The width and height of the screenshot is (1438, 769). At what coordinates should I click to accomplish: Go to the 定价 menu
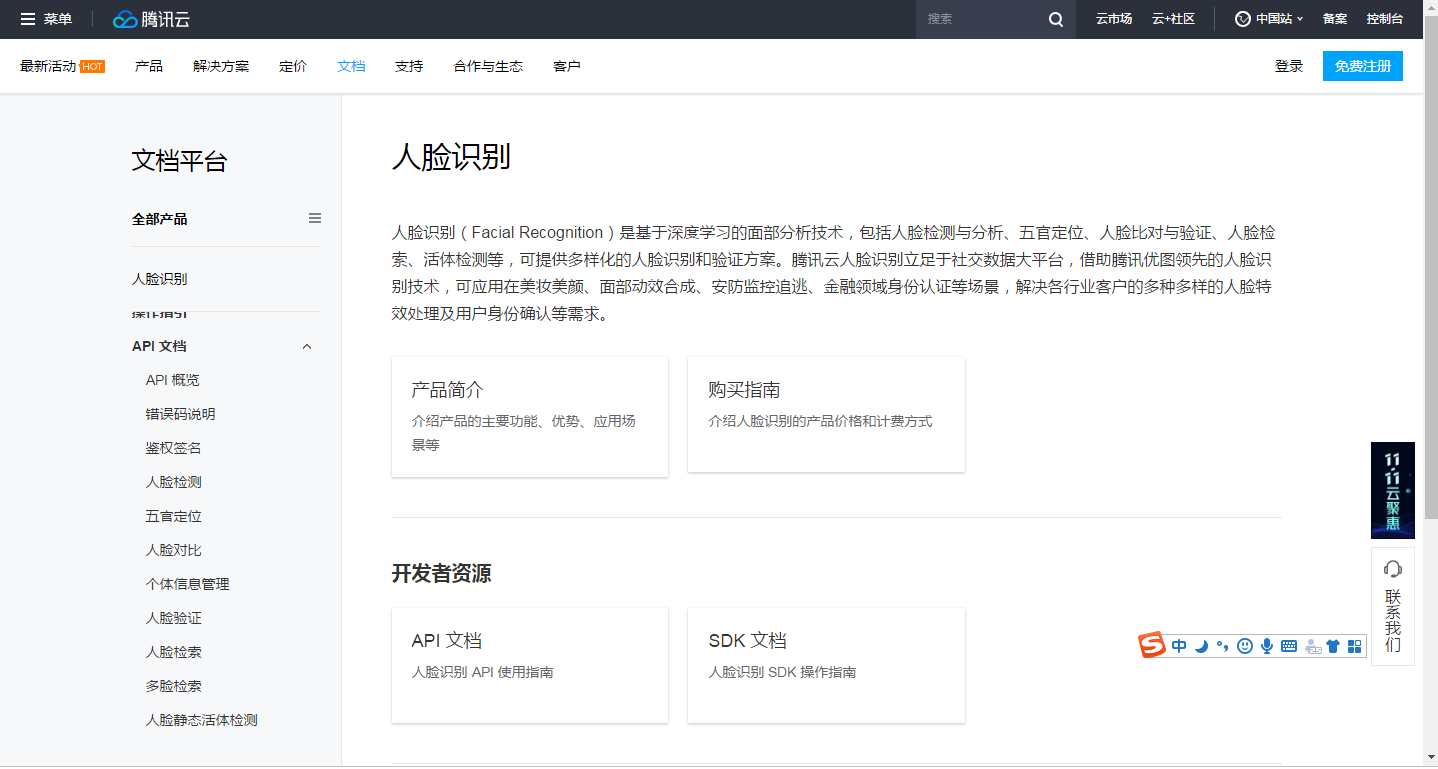tap(293, 66)
